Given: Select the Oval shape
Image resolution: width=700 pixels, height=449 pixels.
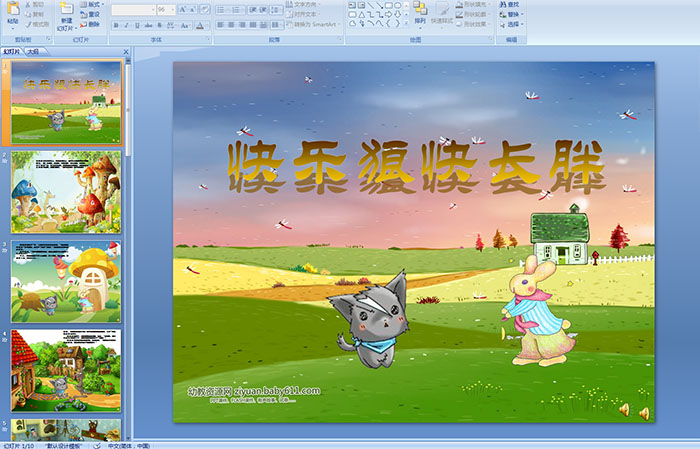Looking at the screenshot, I should click(x=398, y=5).
